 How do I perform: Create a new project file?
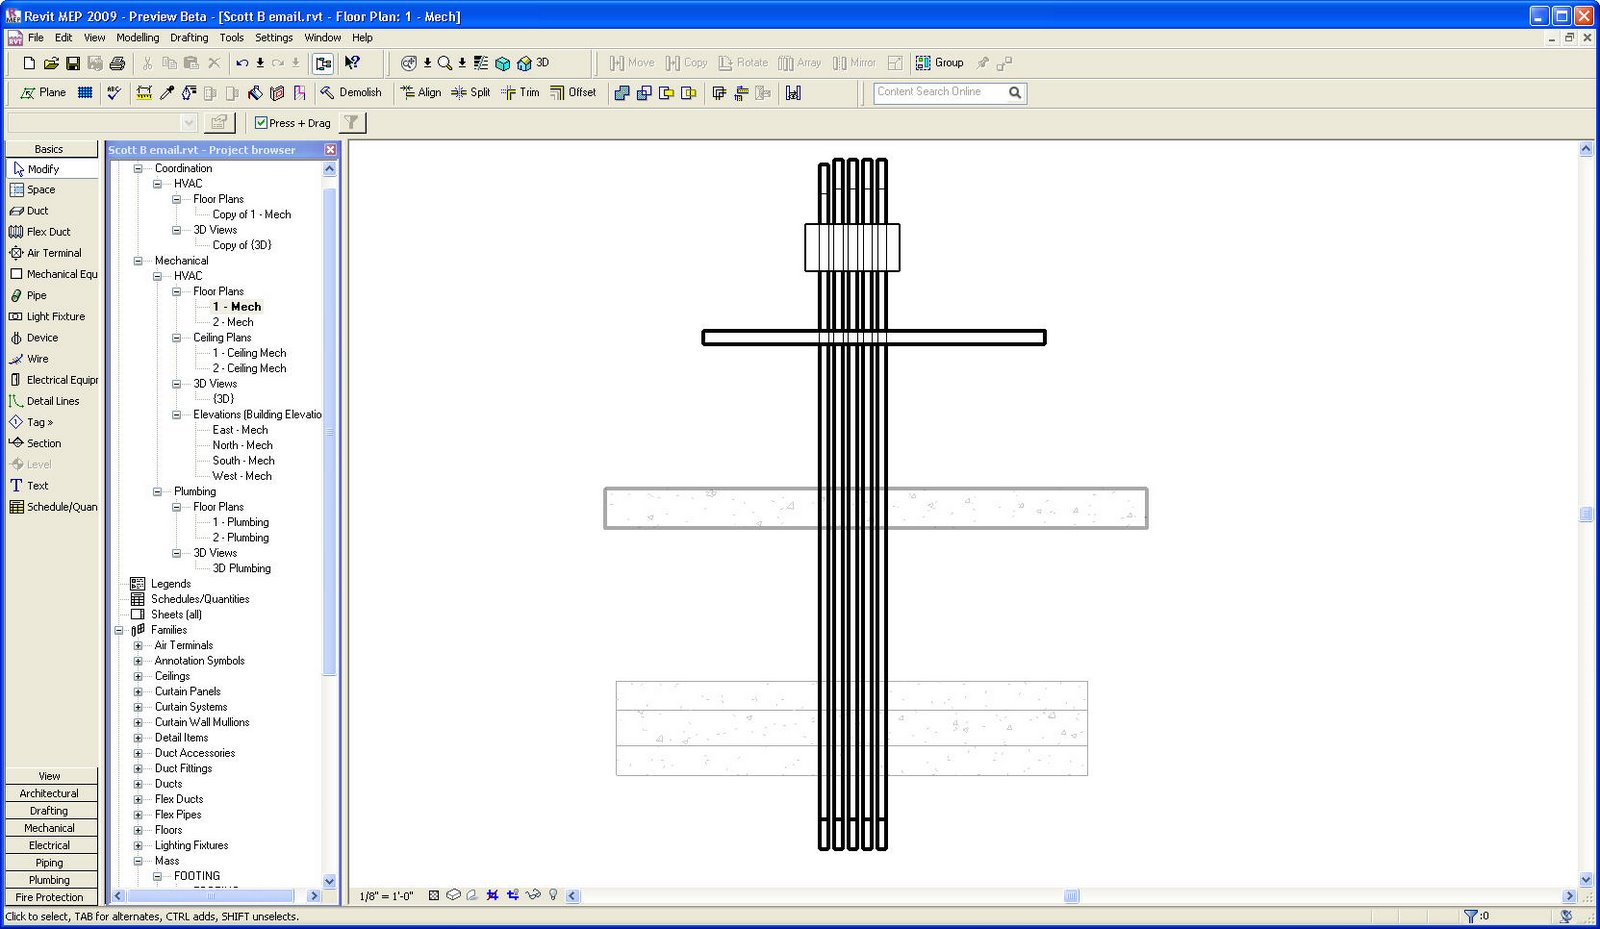pos(29,63)
